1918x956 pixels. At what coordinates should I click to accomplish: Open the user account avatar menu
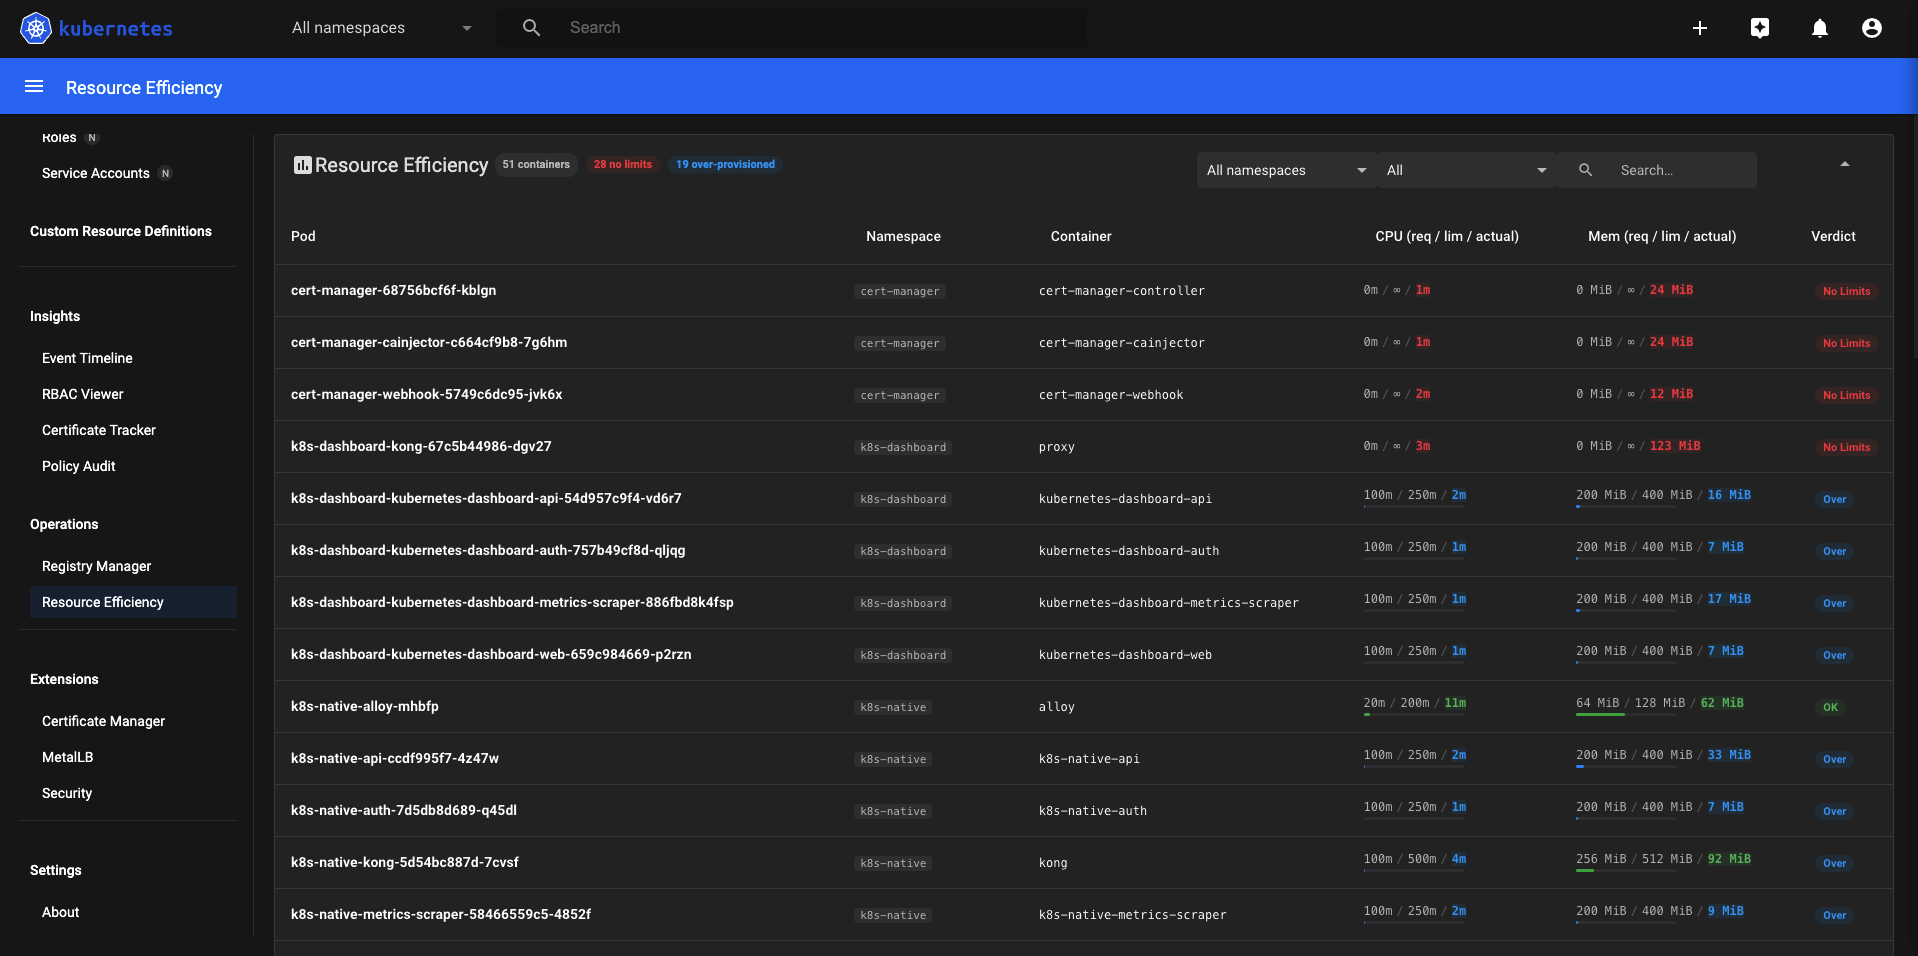(x=1872, y=28)
